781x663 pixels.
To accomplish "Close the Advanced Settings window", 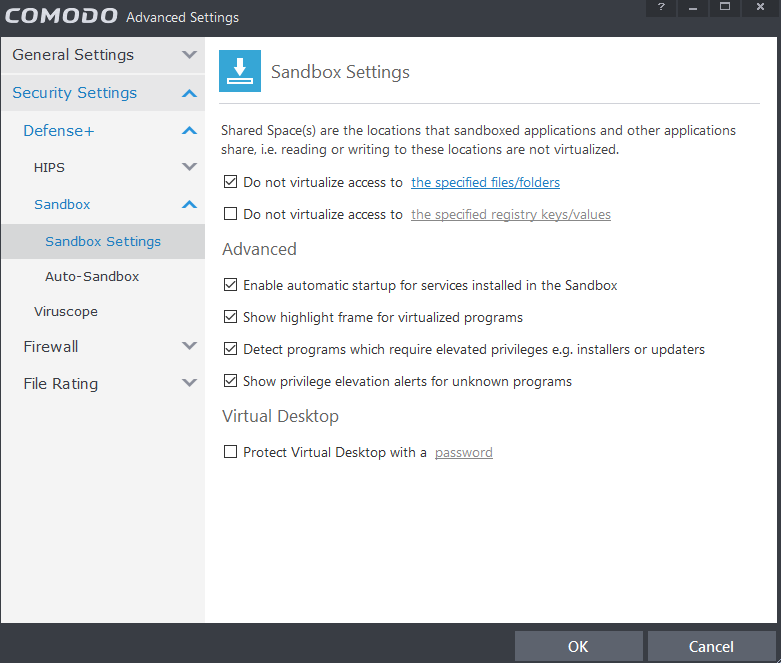I will [758, 8].
